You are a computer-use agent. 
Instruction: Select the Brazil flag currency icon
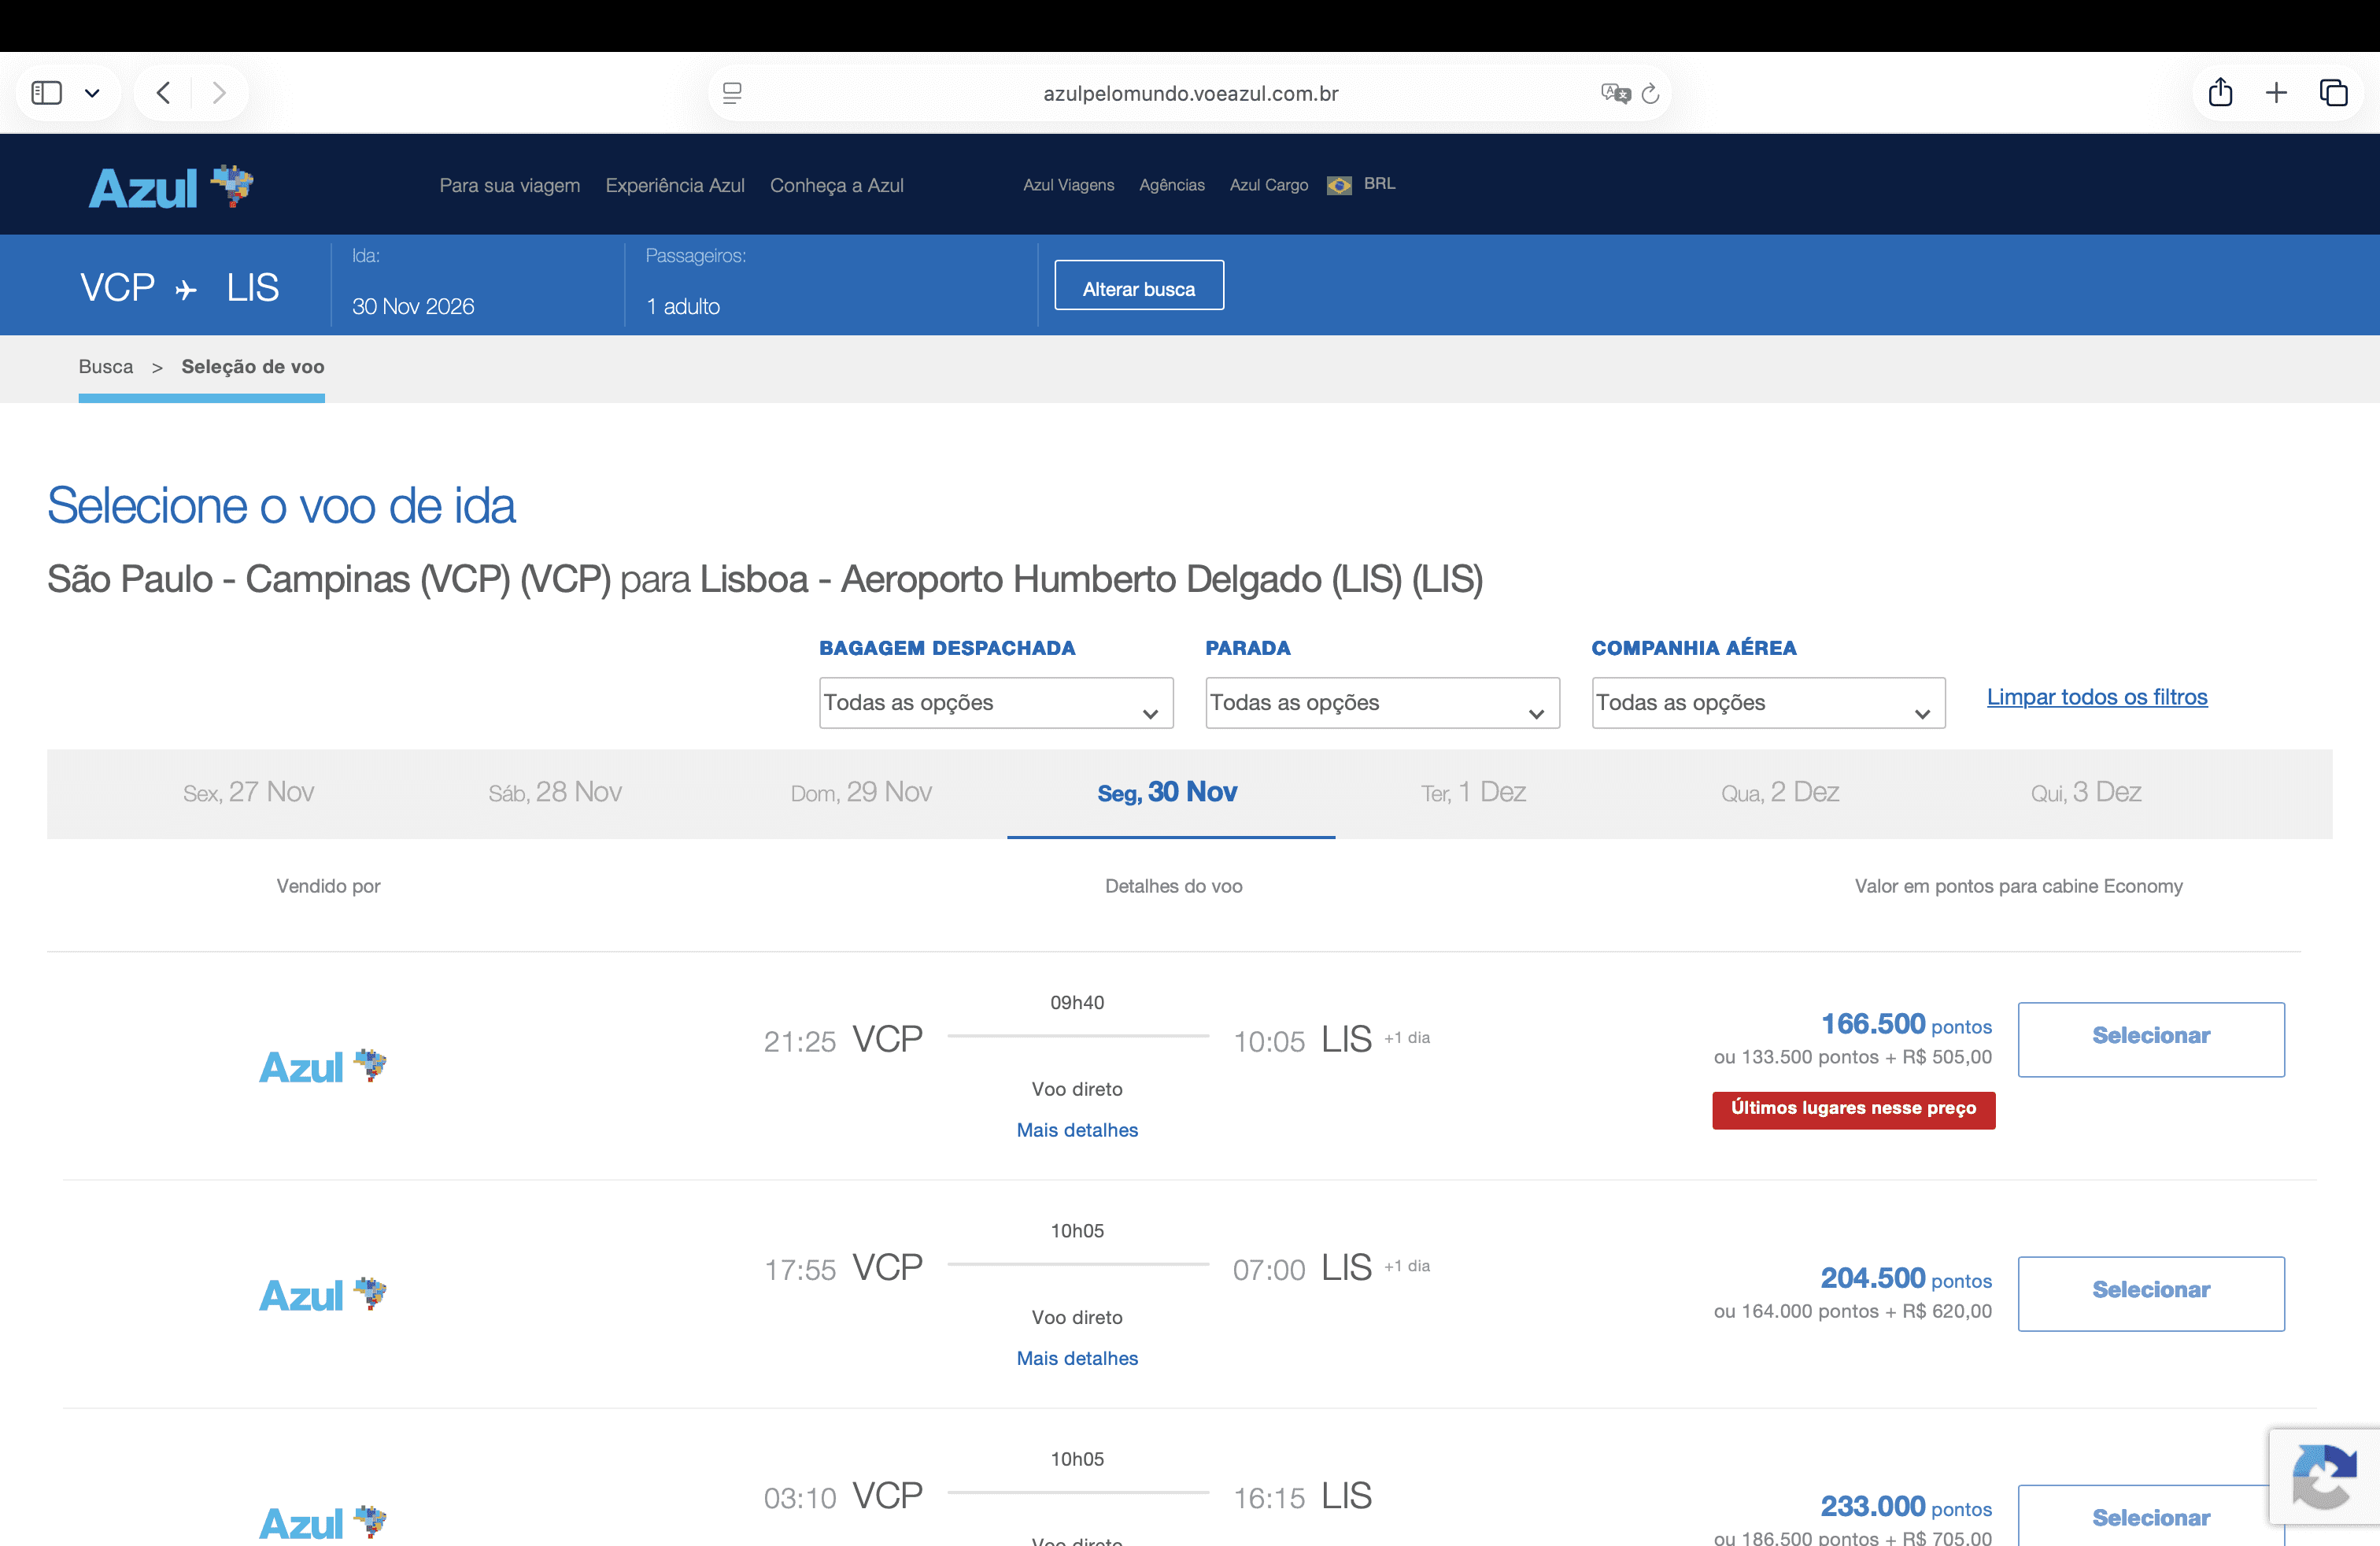pyautogui.click(x=1339, y=185)
